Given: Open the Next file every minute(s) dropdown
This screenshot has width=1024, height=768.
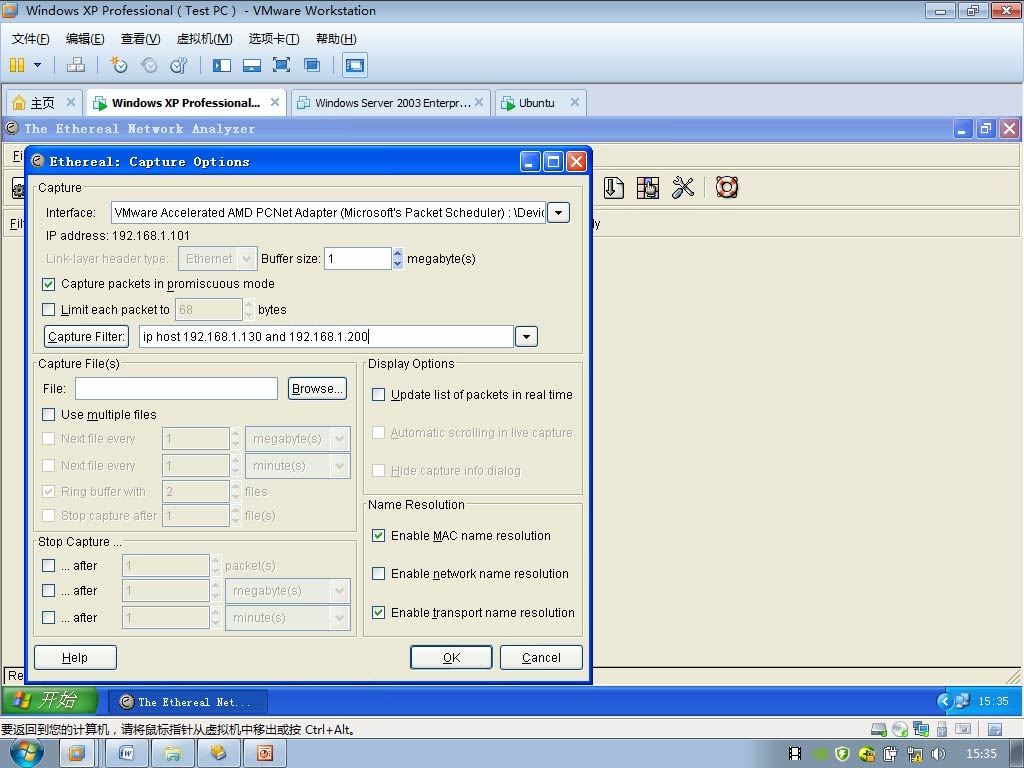Looking at the screenshot, I should pos(340,466).
